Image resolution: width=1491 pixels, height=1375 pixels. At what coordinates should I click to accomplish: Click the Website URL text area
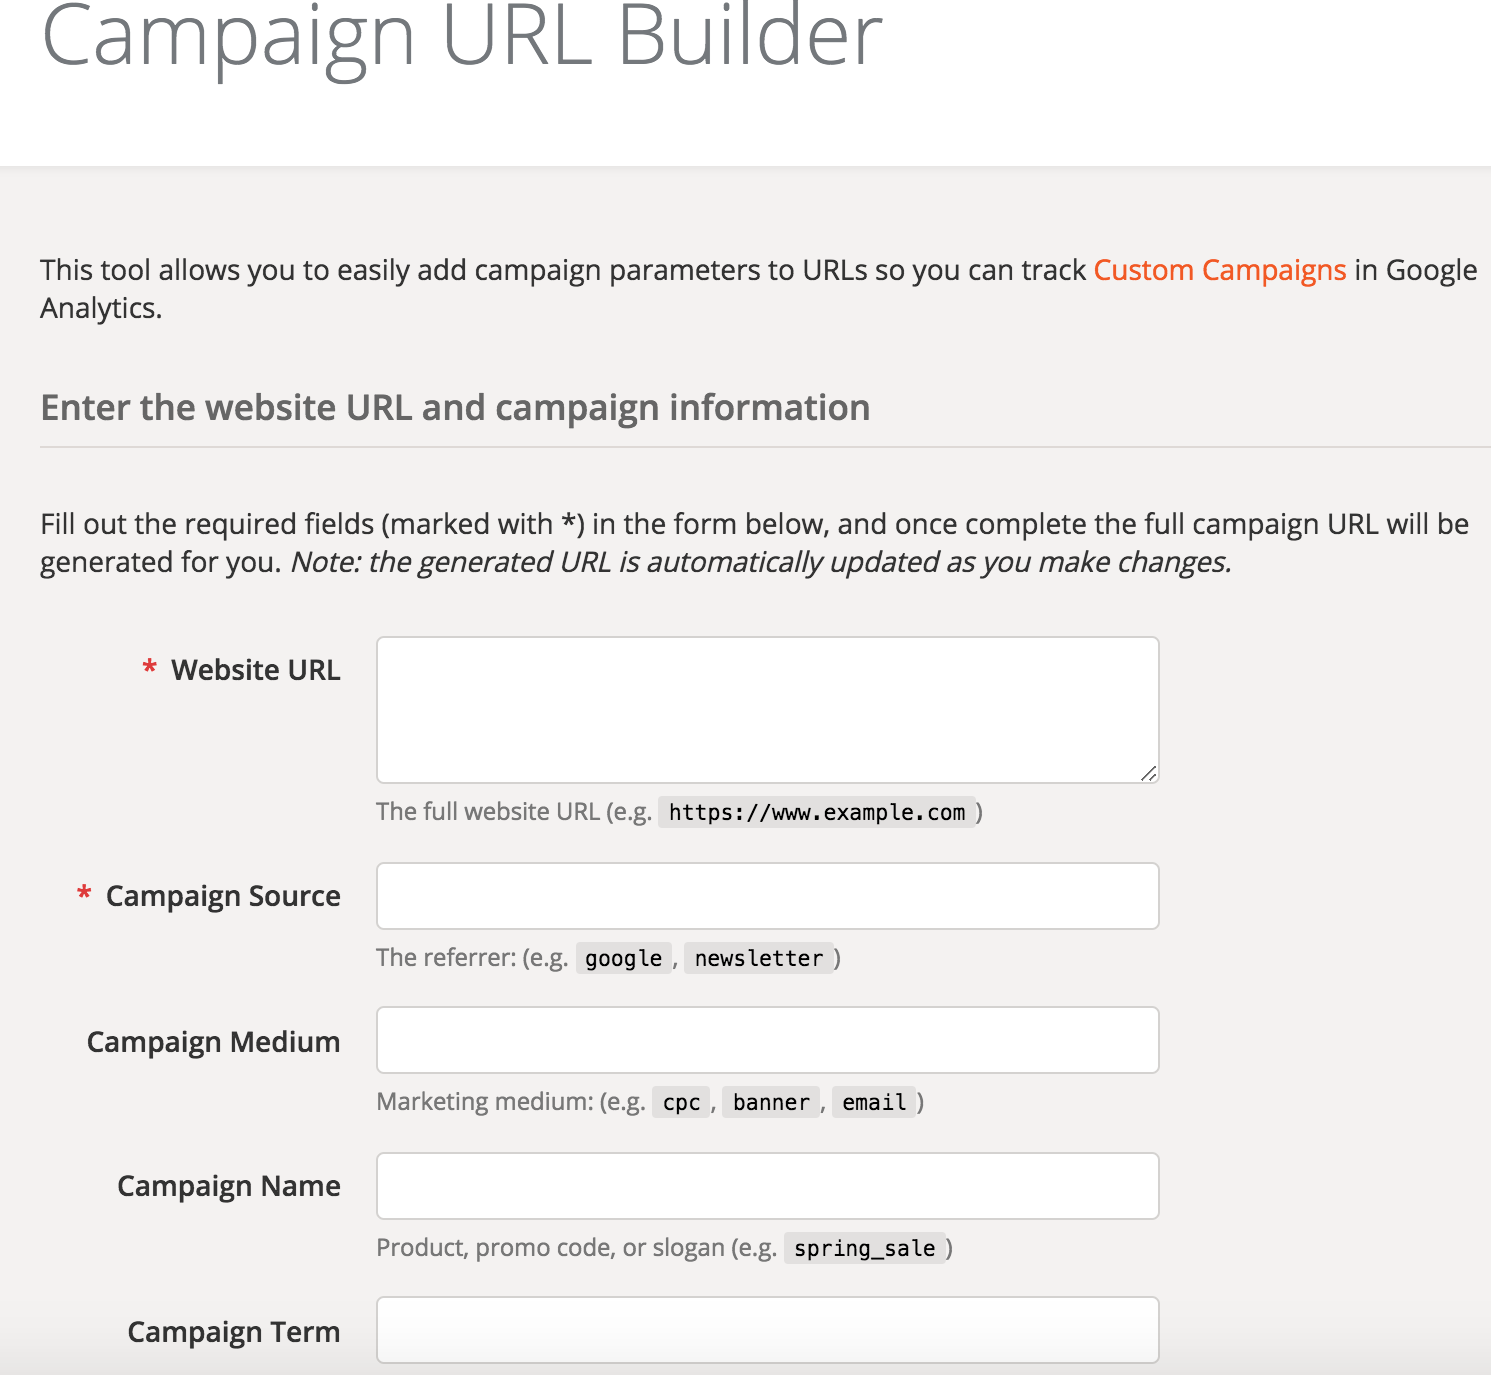[x=767, y=709]
